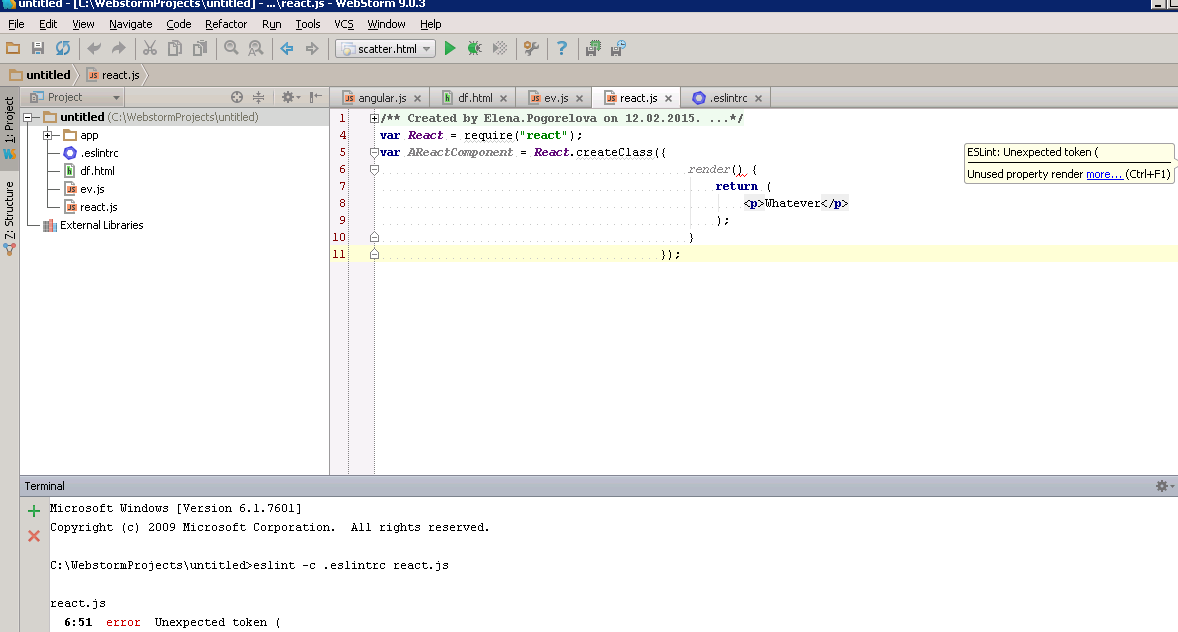
Task: Click the Replace toolbar icon
Action: click(x=256, y=49)
